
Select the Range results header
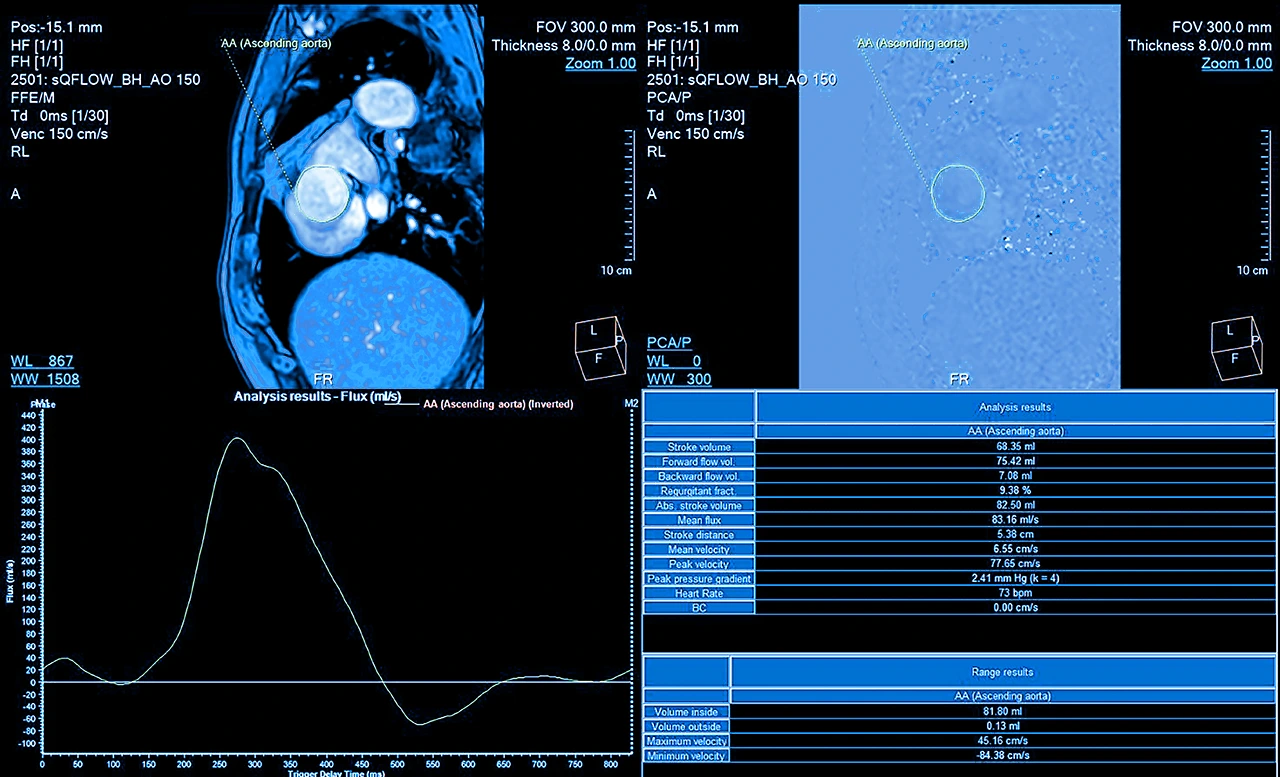(x=1001, y=672)
